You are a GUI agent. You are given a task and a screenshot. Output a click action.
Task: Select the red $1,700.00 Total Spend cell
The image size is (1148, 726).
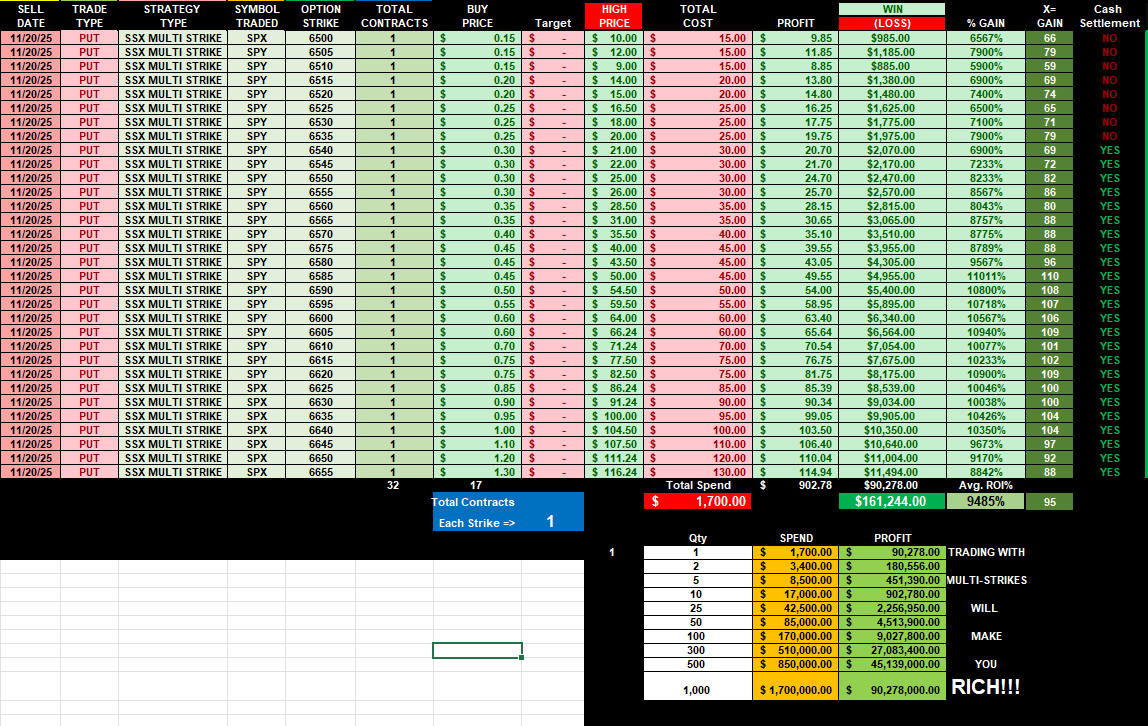coord(697,502)
